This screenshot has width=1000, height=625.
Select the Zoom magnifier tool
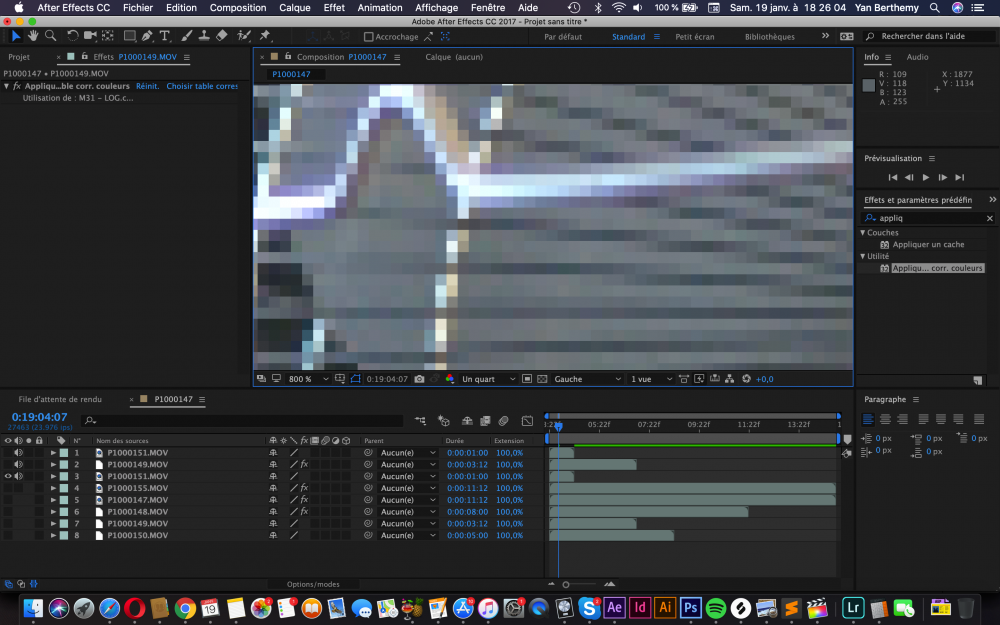50,36
